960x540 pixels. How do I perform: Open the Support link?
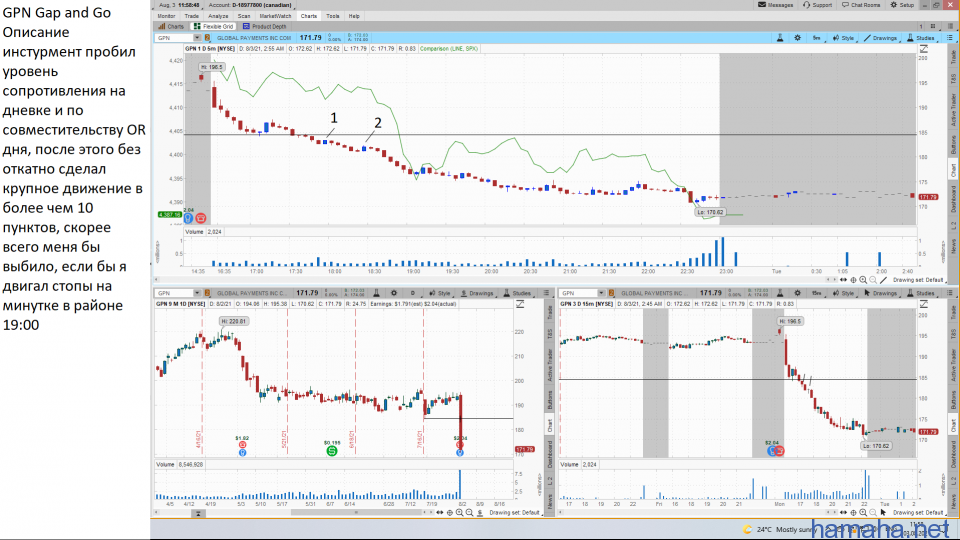(x=817, y=5)
